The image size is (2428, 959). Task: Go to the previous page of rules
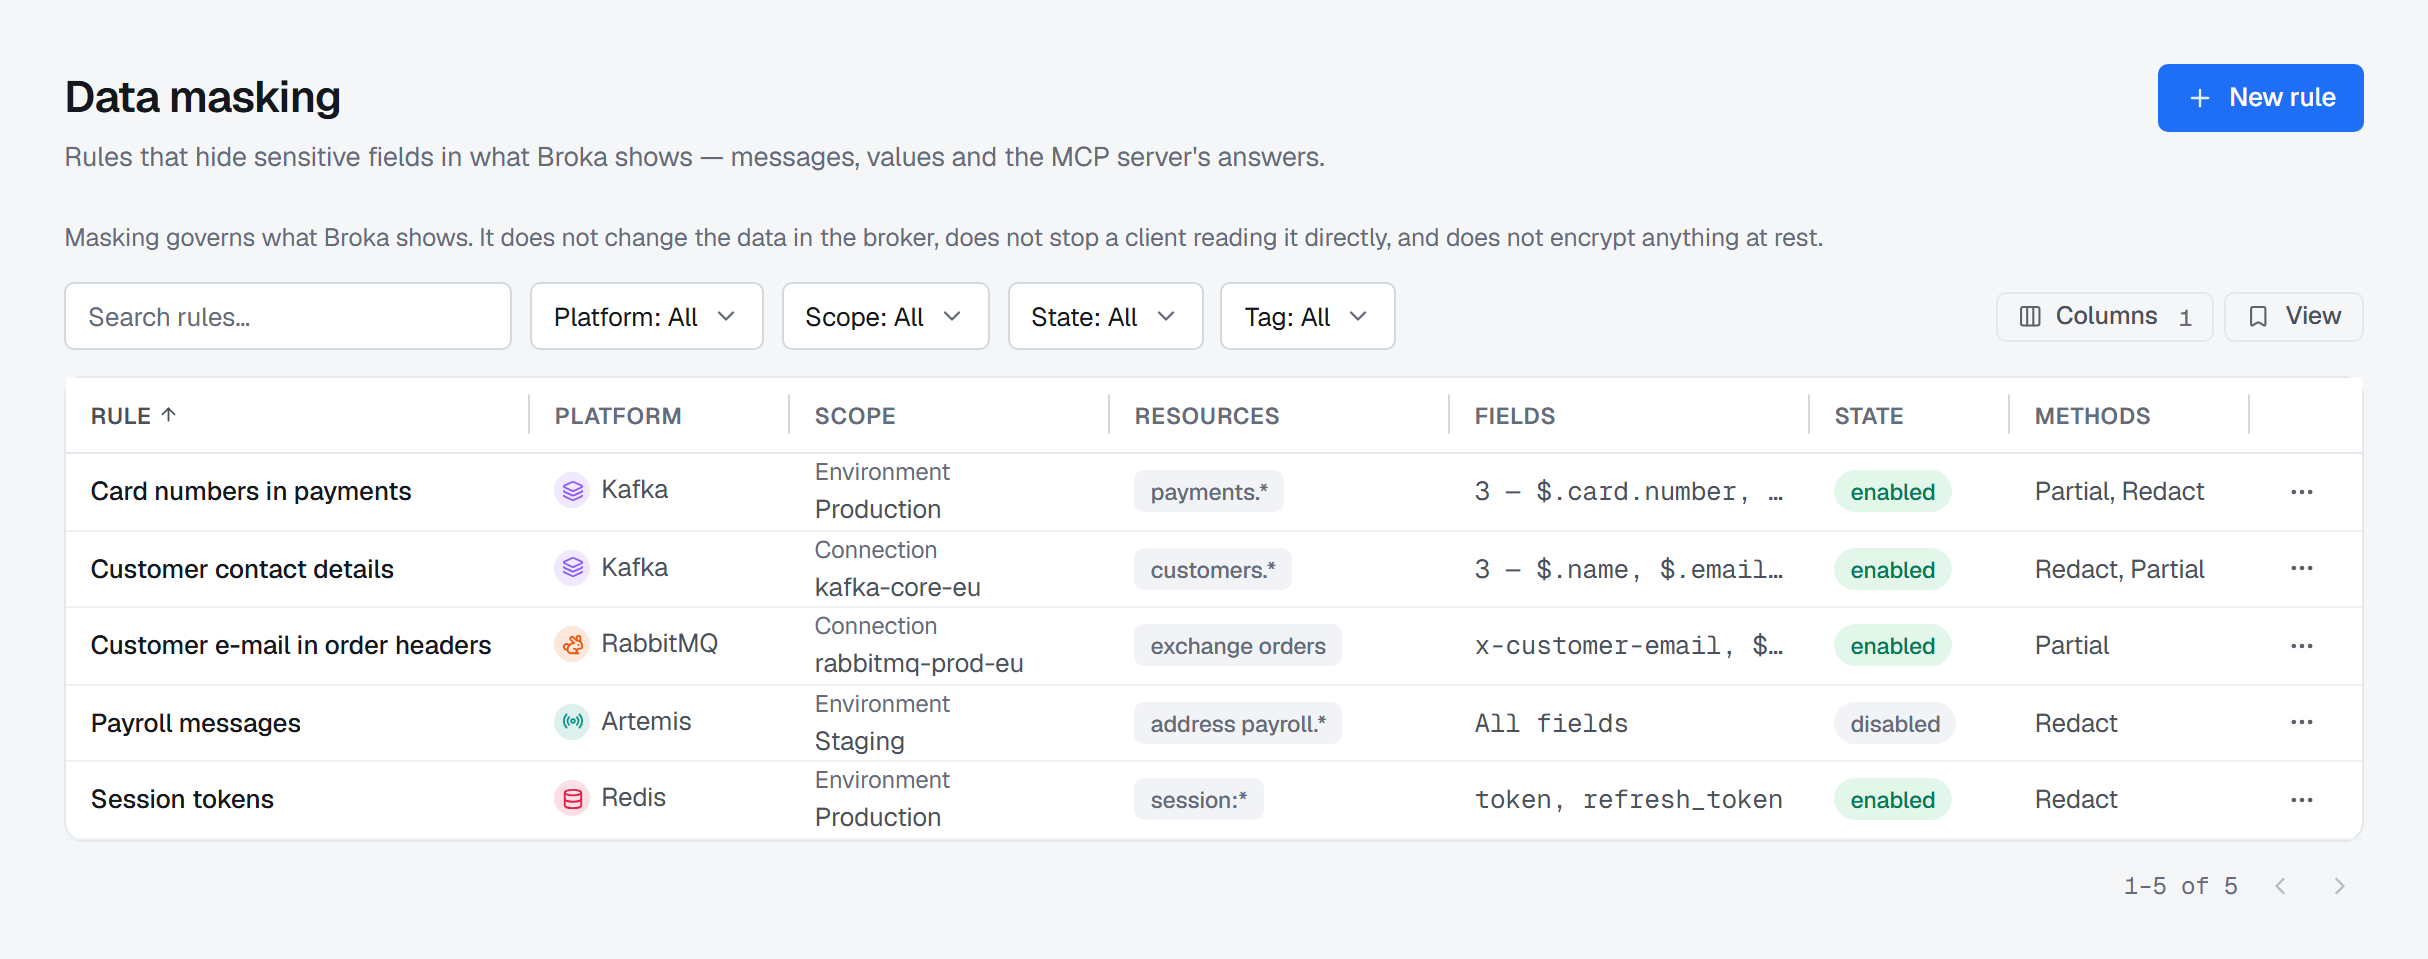pyautogui.click(x=2281, y=886)
